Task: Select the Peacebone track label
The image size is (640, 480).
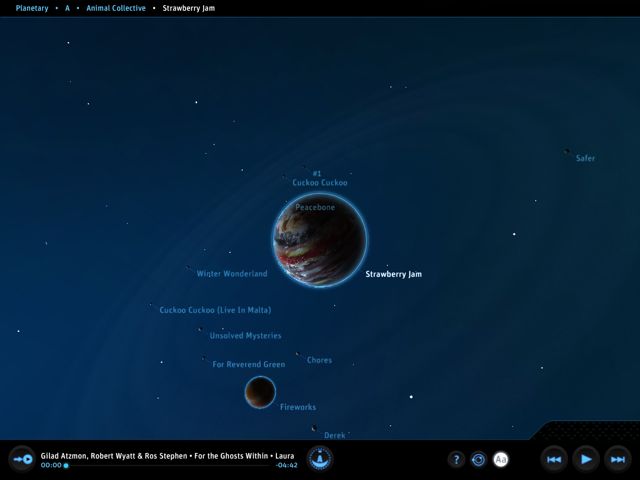Action: pyautogui.click(x=315, y=207)
